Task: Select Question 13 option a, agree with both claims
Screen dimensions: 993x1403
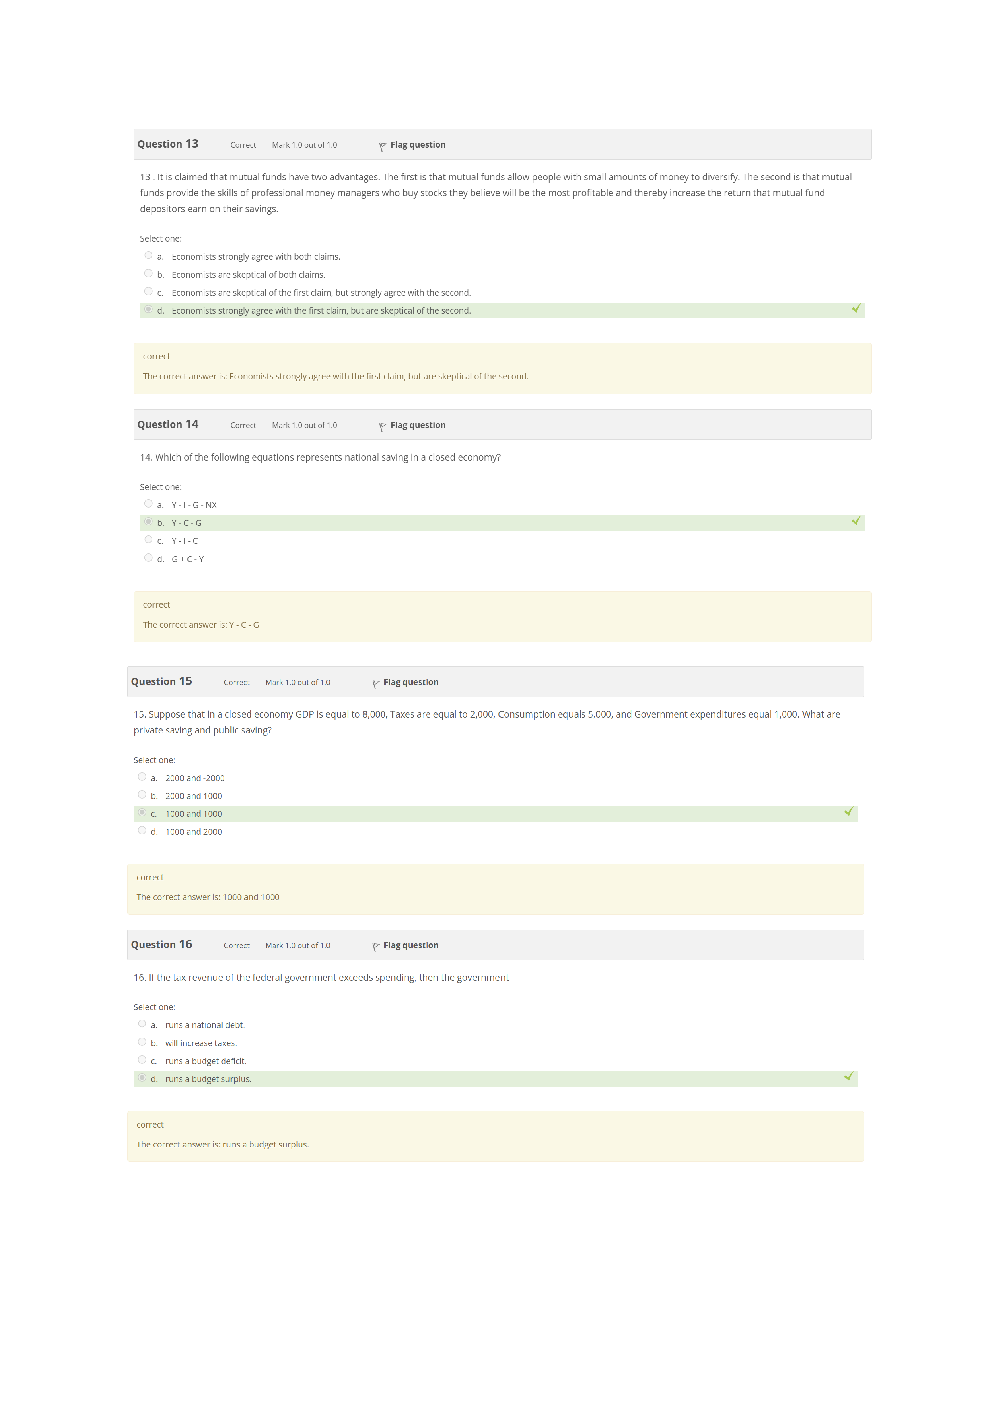Action: 148,256
